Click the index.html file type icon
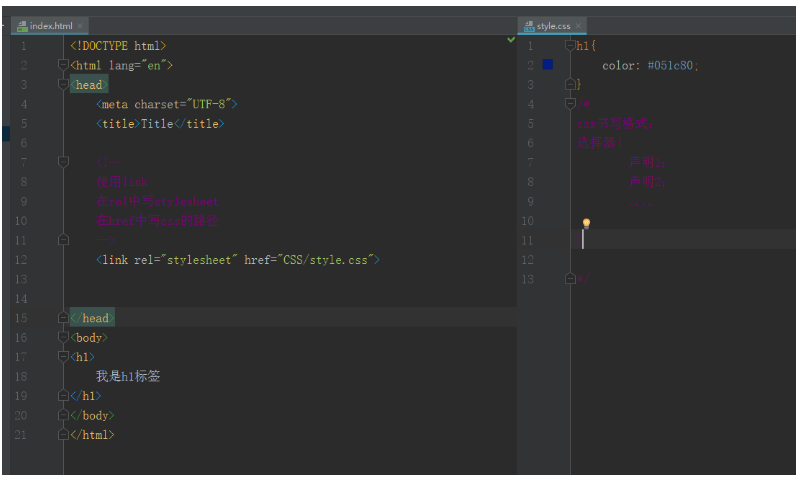 [x=22, y=26]
